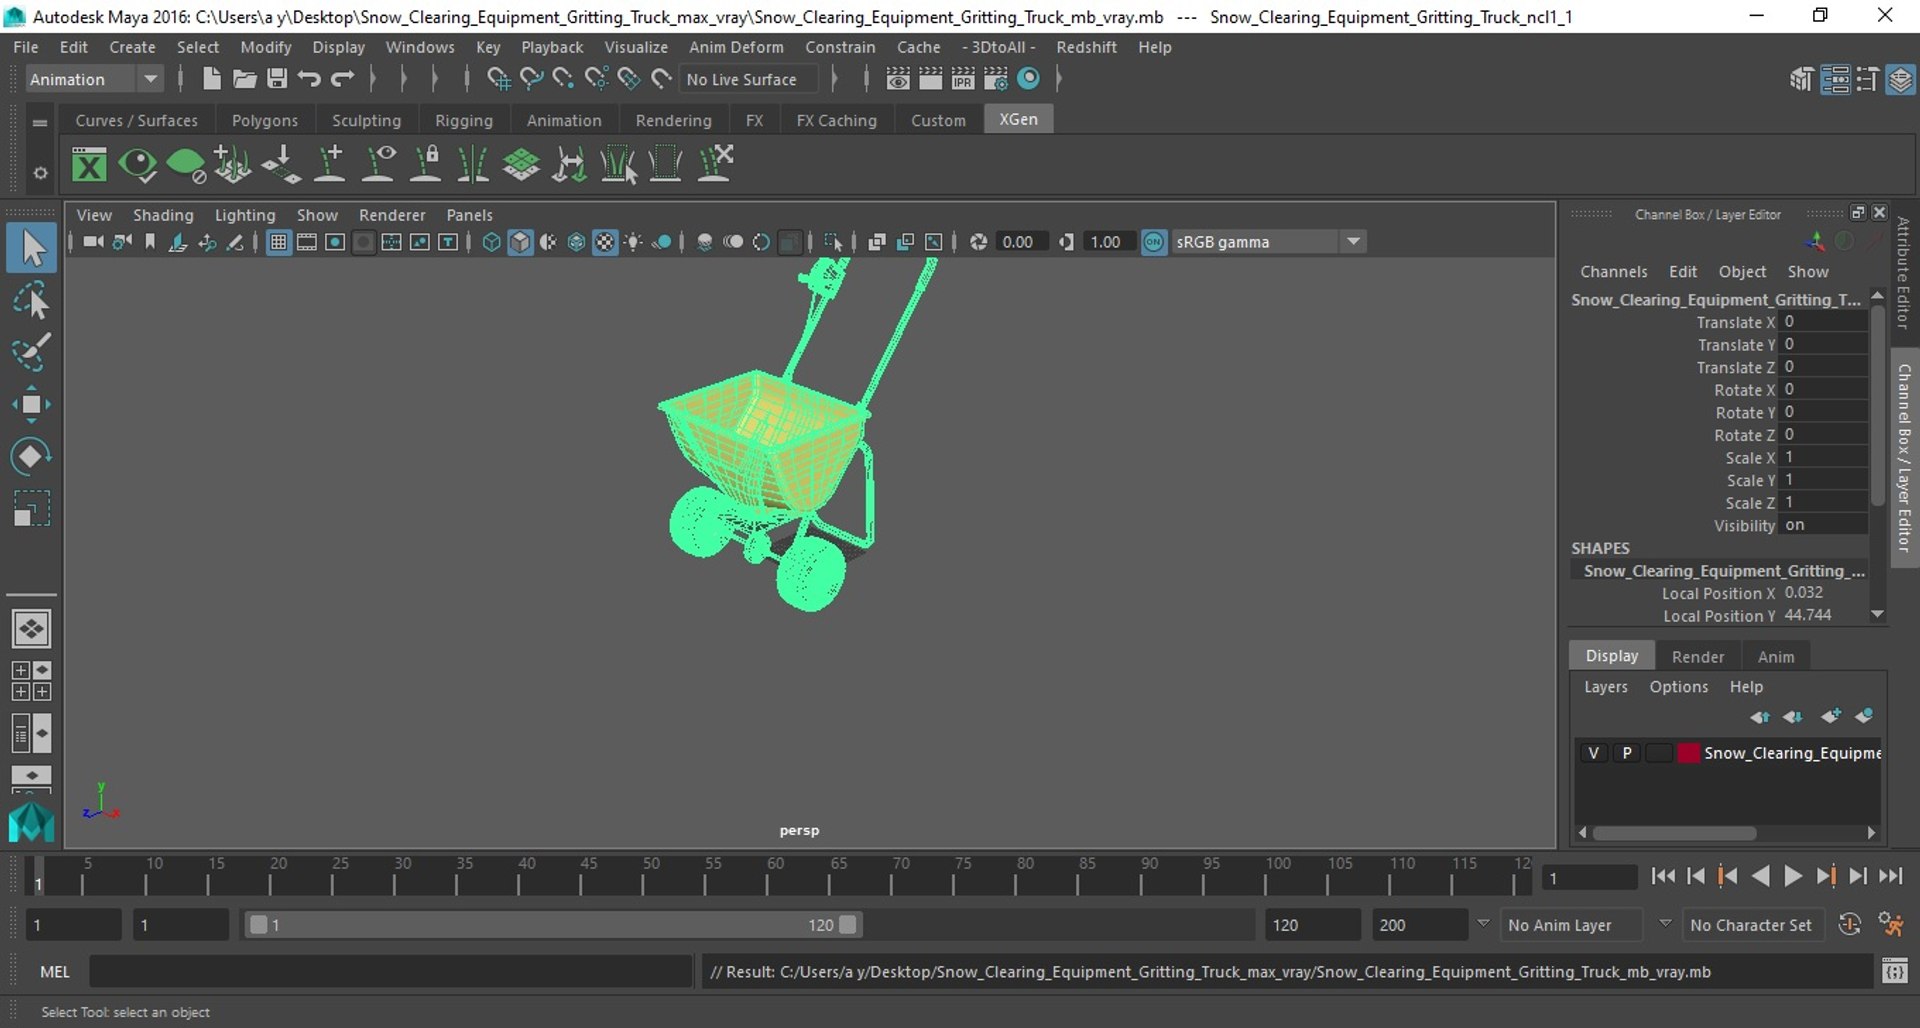Select the Lasso tool in toolbox
Screen dimensions: 1920x1028
pos(31,300)
